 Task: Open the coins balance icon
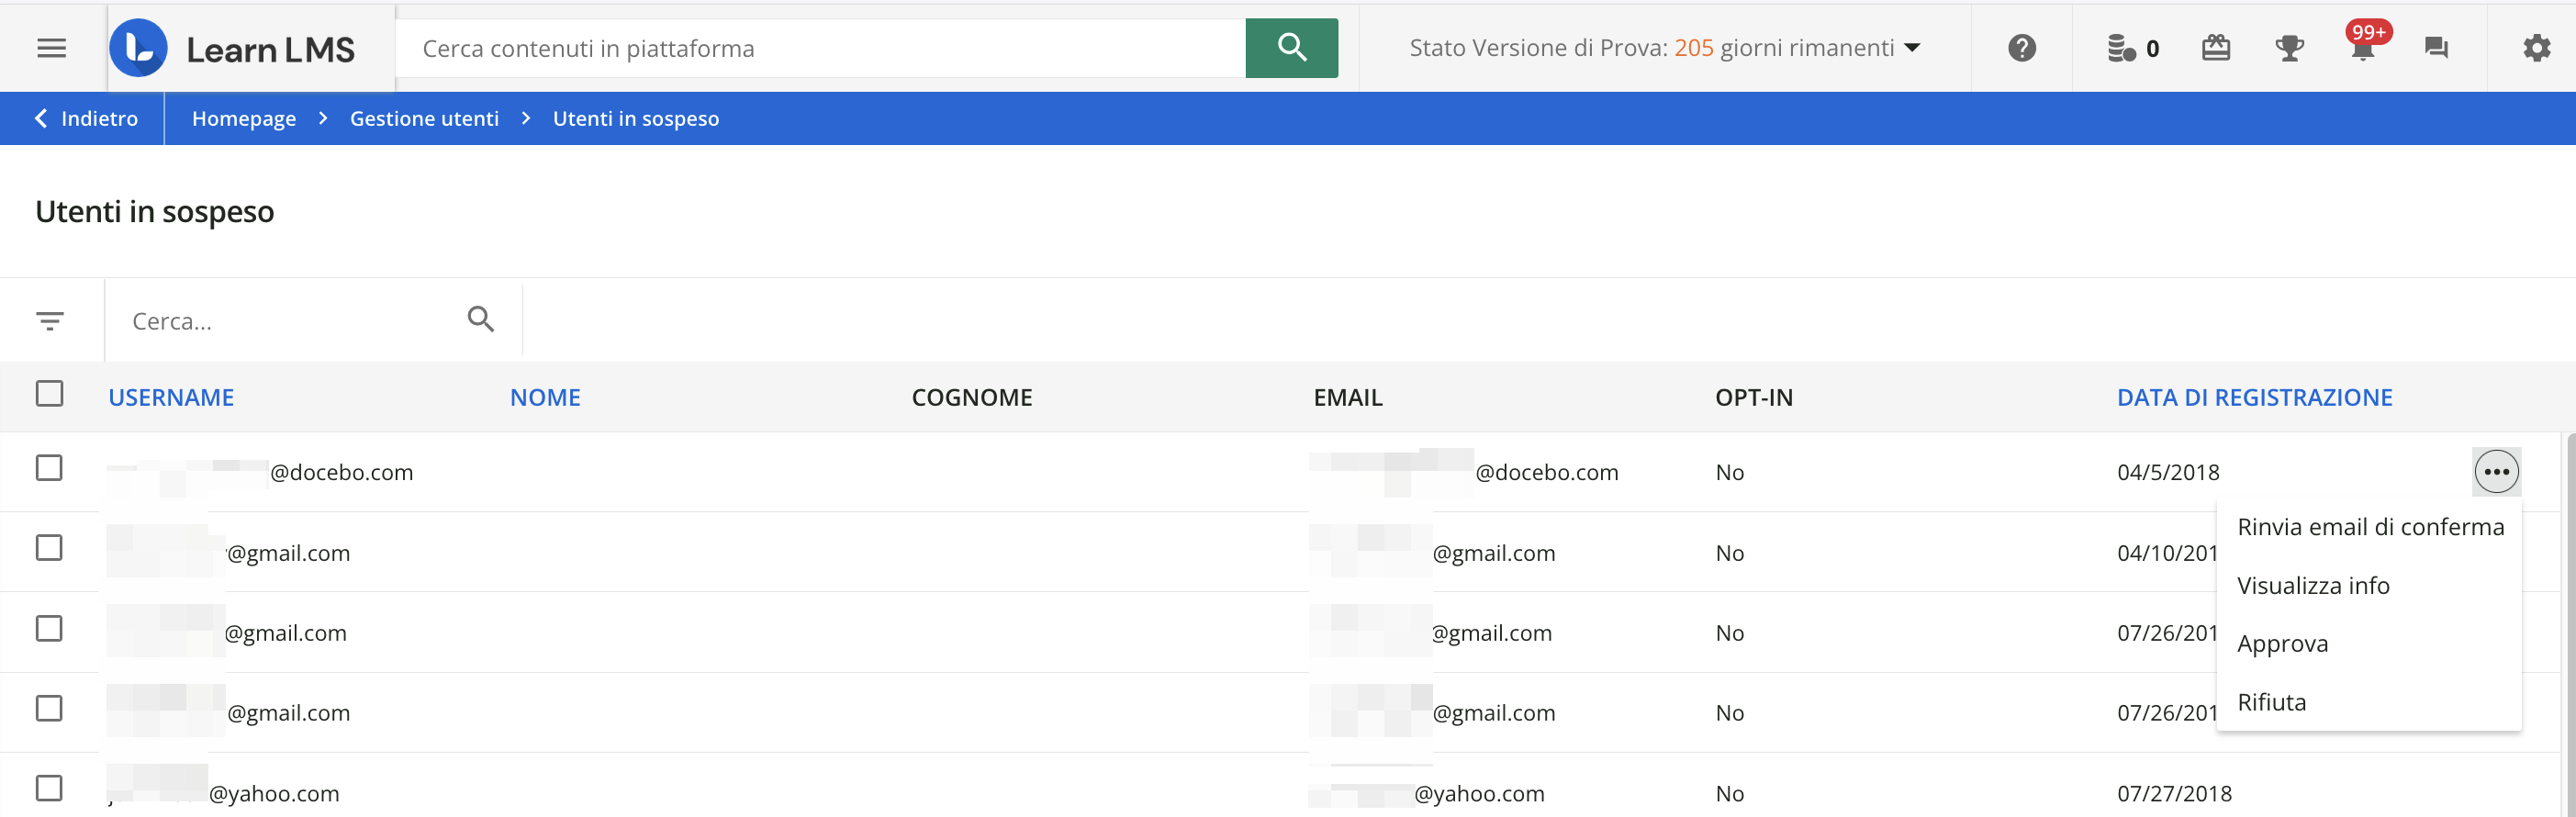coord(2122,48)
